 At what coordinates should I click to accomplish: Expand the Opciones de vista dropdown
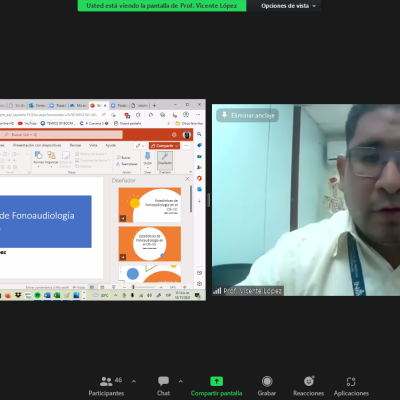[288, 6]
